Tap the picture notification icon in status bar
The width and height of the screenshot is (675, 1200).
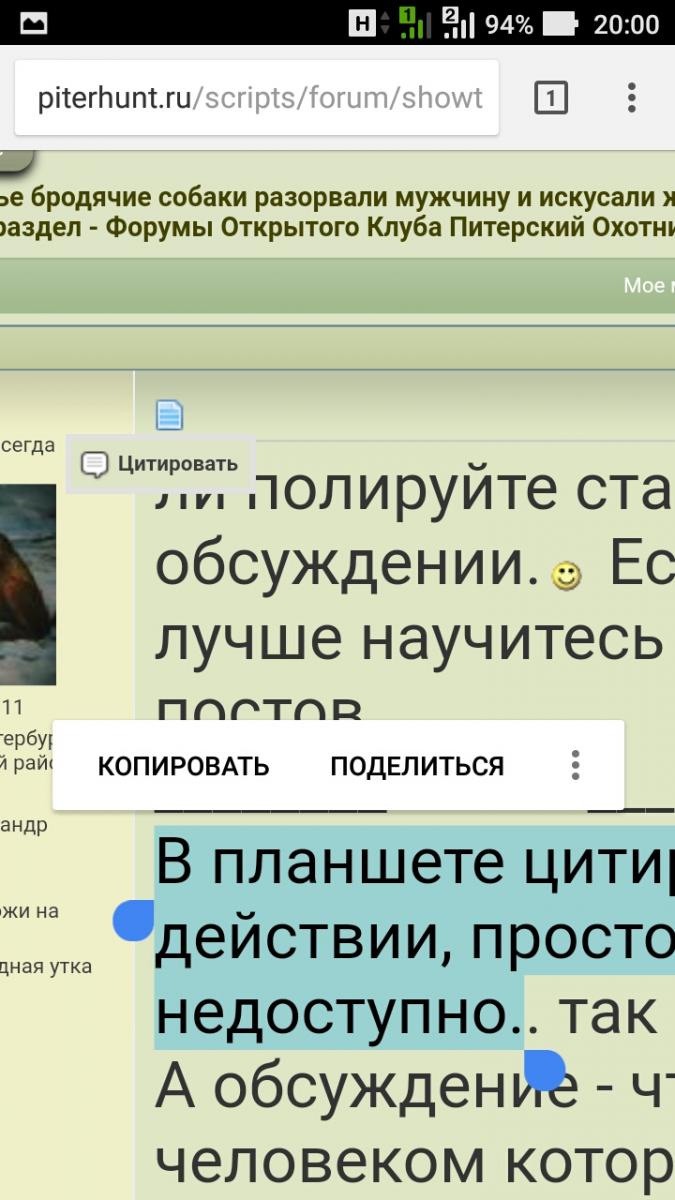point(33,24)
